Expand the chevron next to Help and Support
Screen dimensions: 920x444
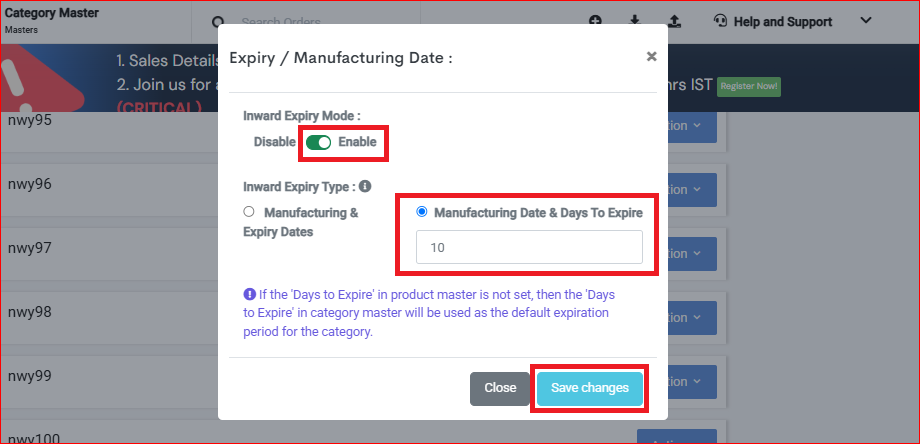[865, 21]
